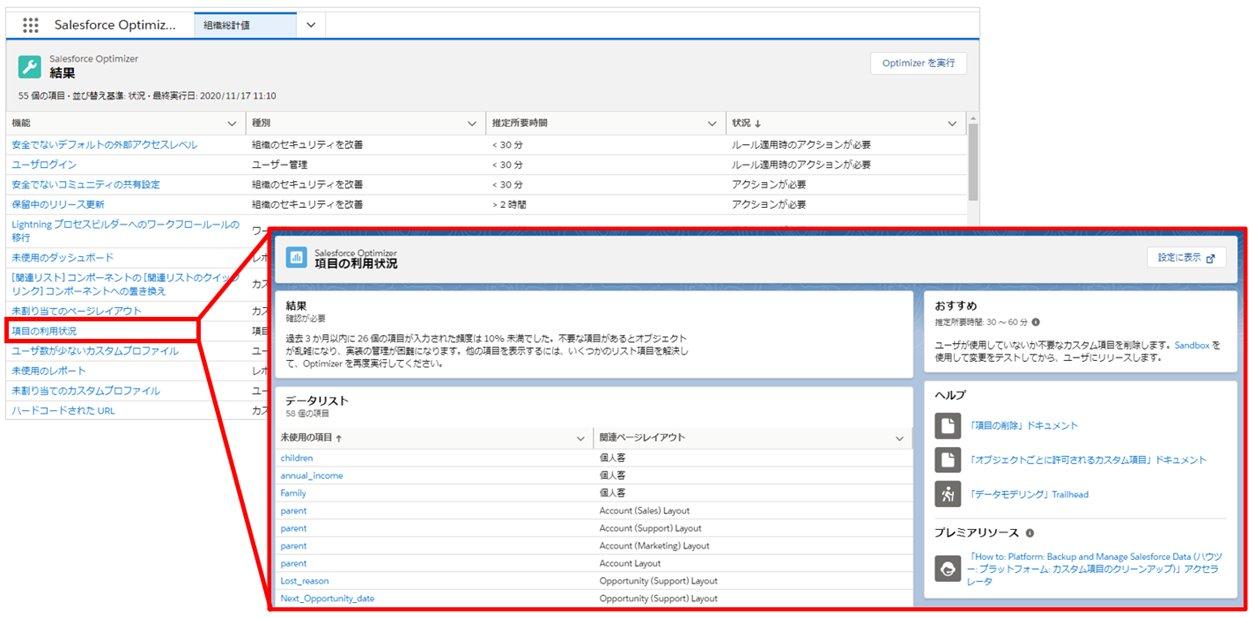
Task: Open the 機能 column dropdown
Action: [232, 123]
